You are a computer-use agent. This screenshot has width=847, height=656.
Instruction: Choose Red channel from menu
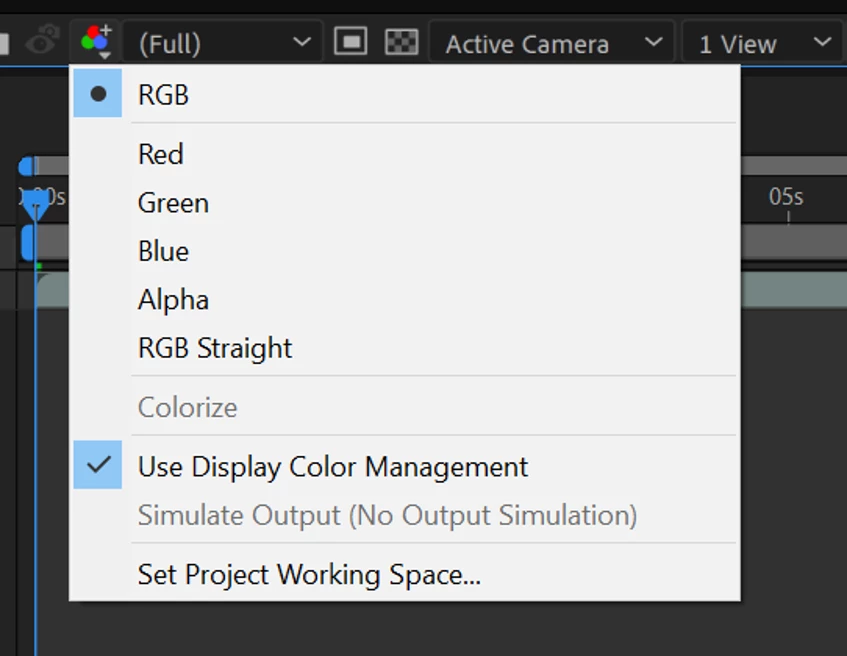161,154
